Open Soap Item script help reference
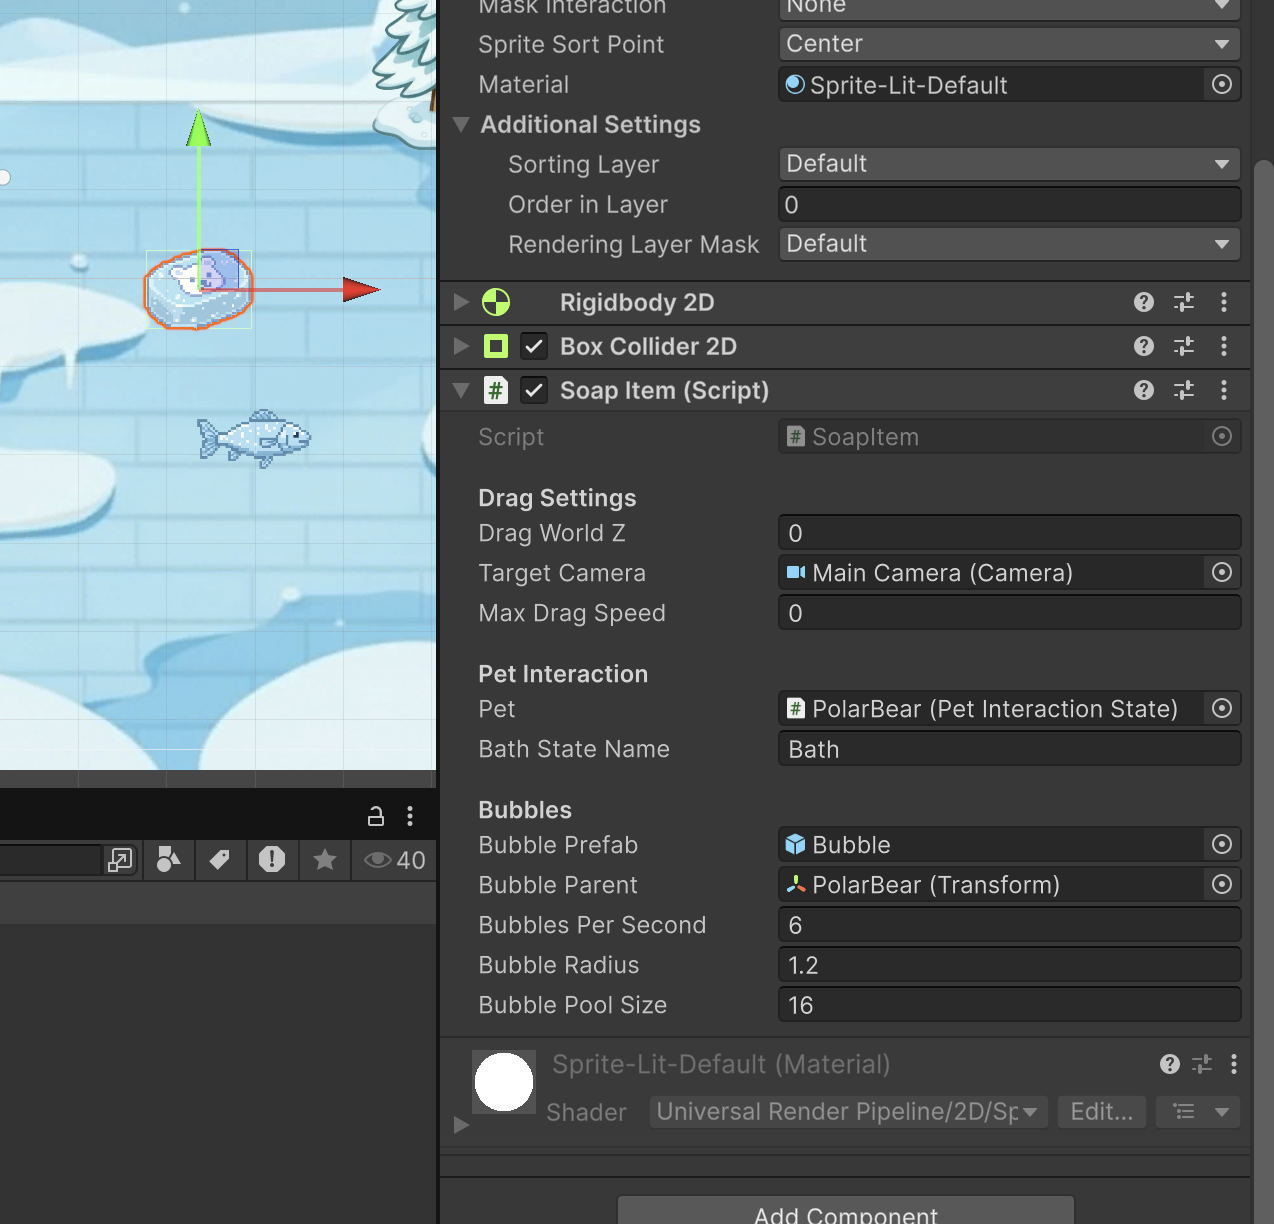 pyautogui.click(x=1144, y=390)
